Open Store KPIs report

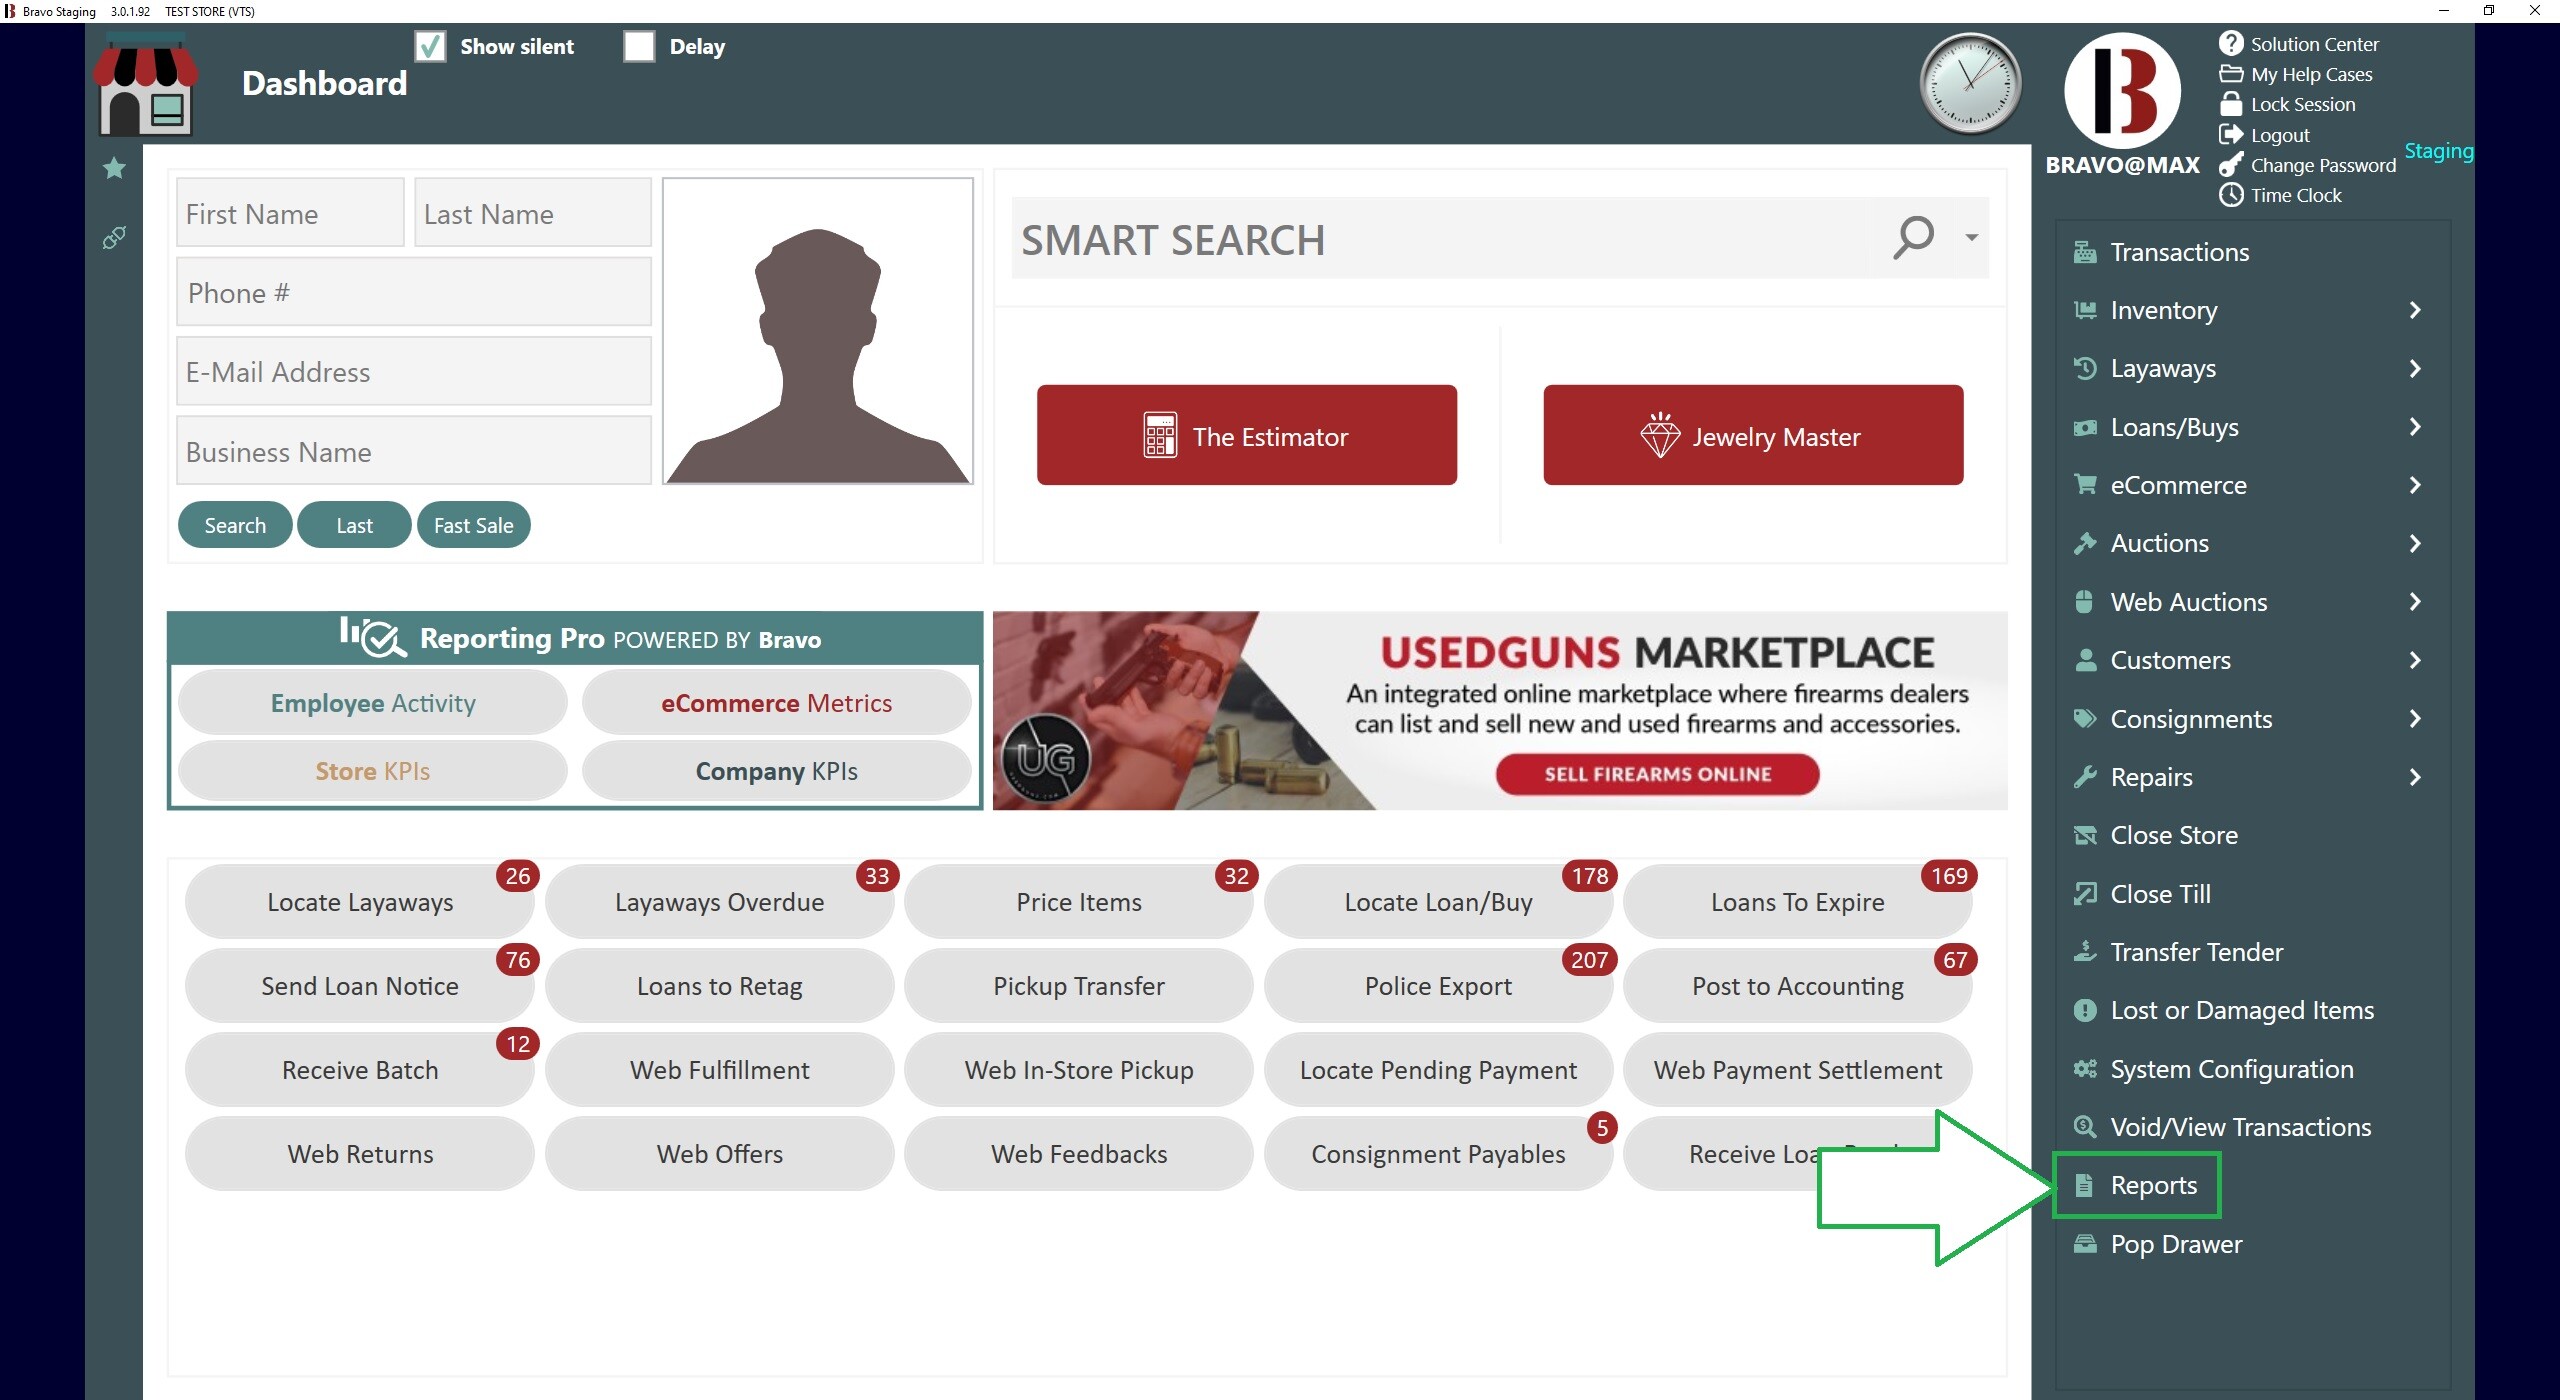coord(373,771)
